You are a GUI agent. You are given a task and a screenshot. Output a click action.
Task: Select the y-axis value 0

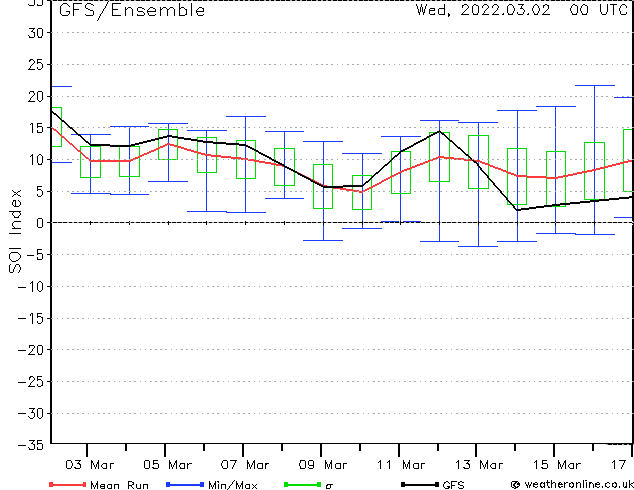pyautogui.click(x=39, y=223)
